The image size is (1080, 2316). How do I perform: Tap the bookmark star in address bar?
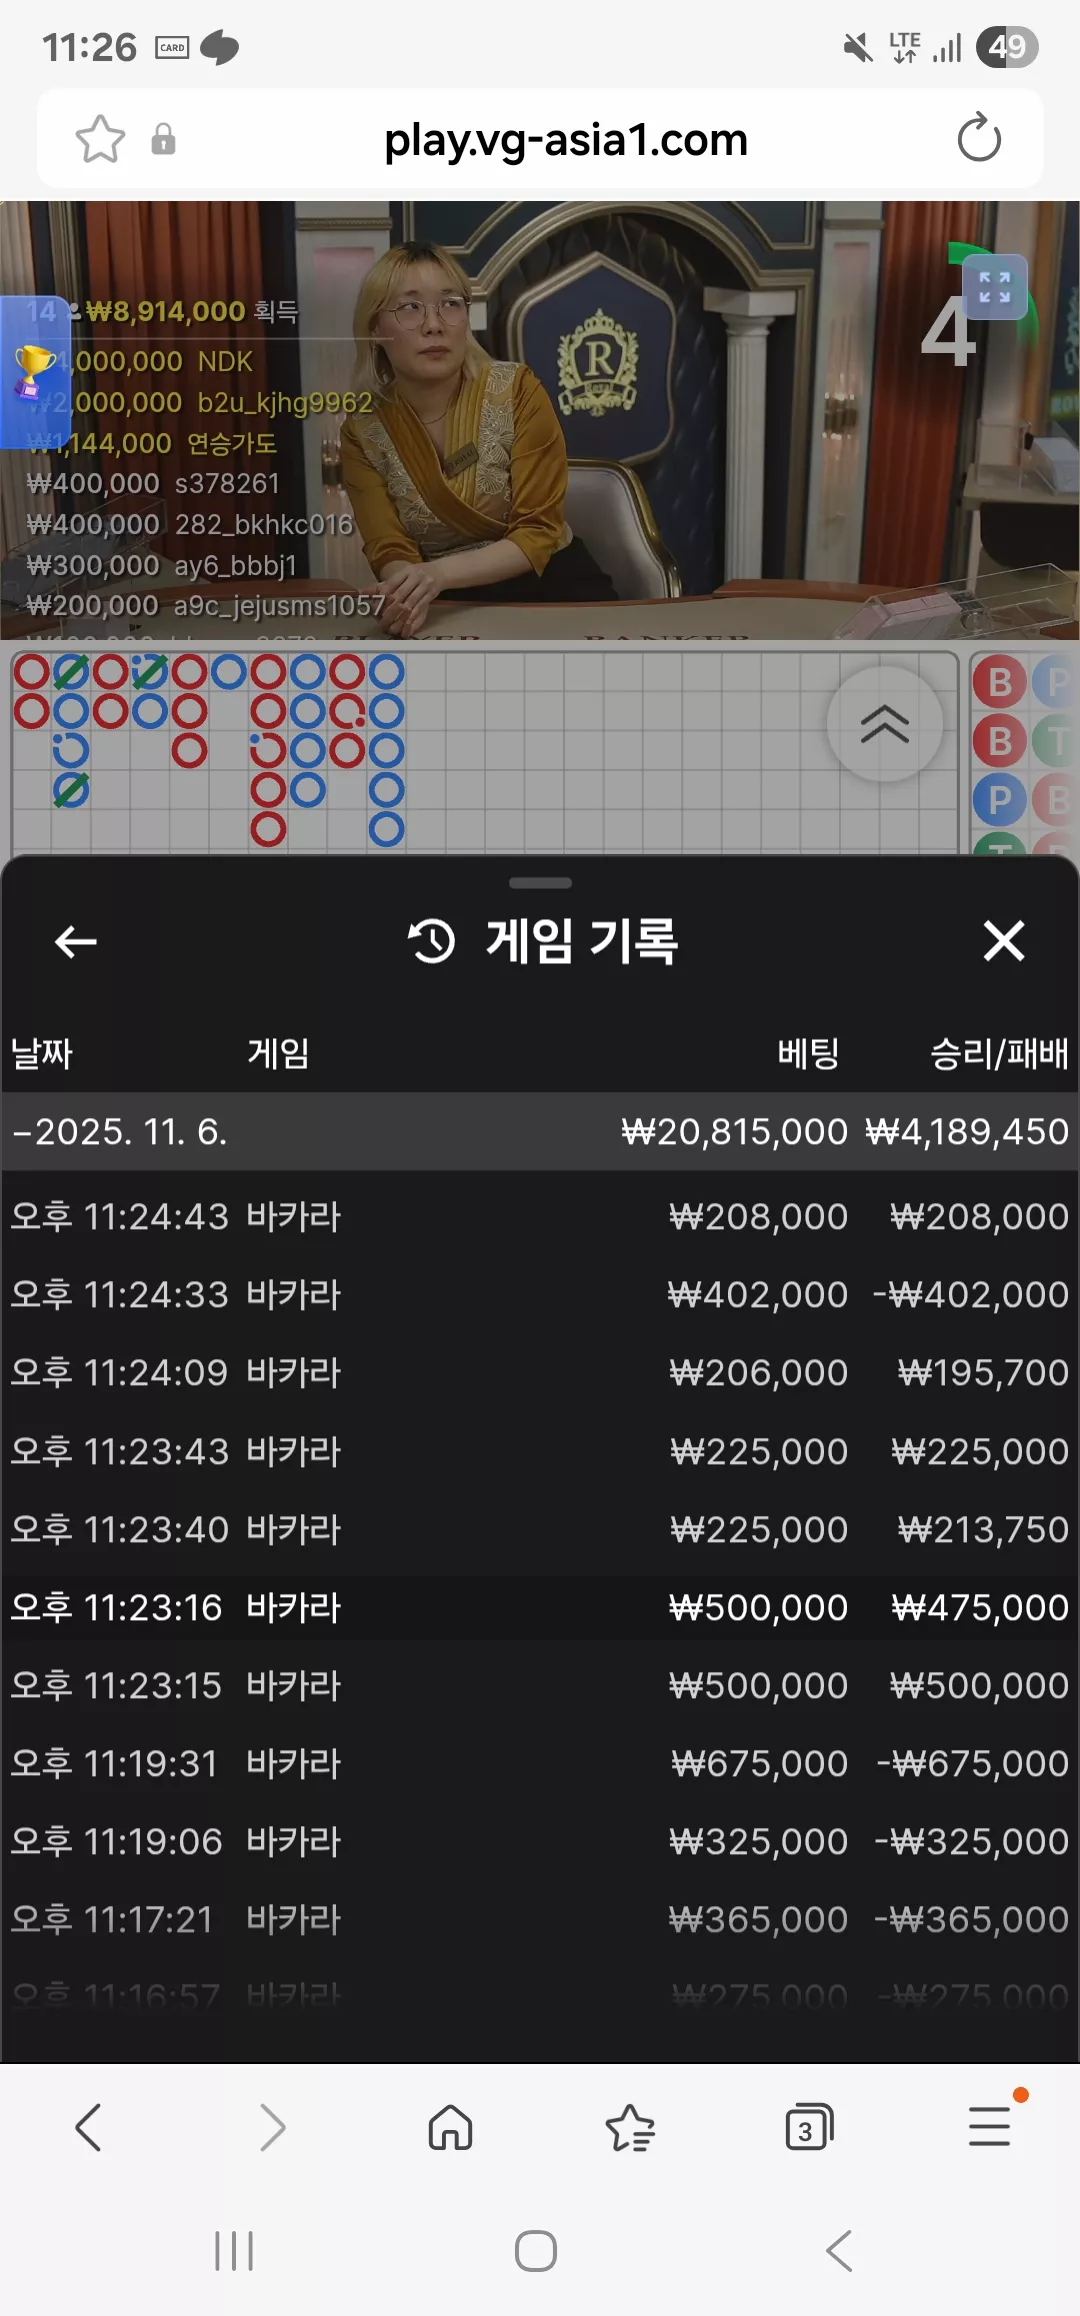(100, 139)
